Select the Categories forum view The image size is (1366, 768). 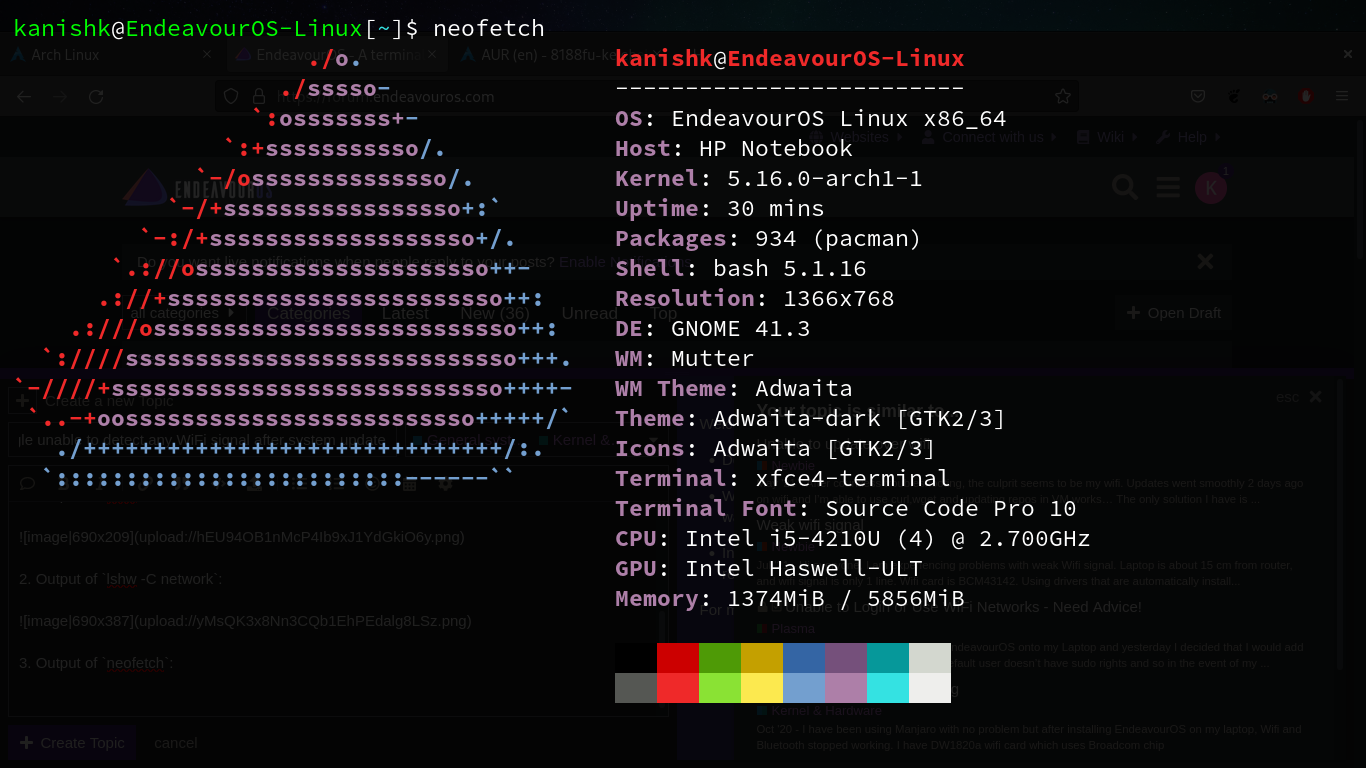click(x=309, y=313)
